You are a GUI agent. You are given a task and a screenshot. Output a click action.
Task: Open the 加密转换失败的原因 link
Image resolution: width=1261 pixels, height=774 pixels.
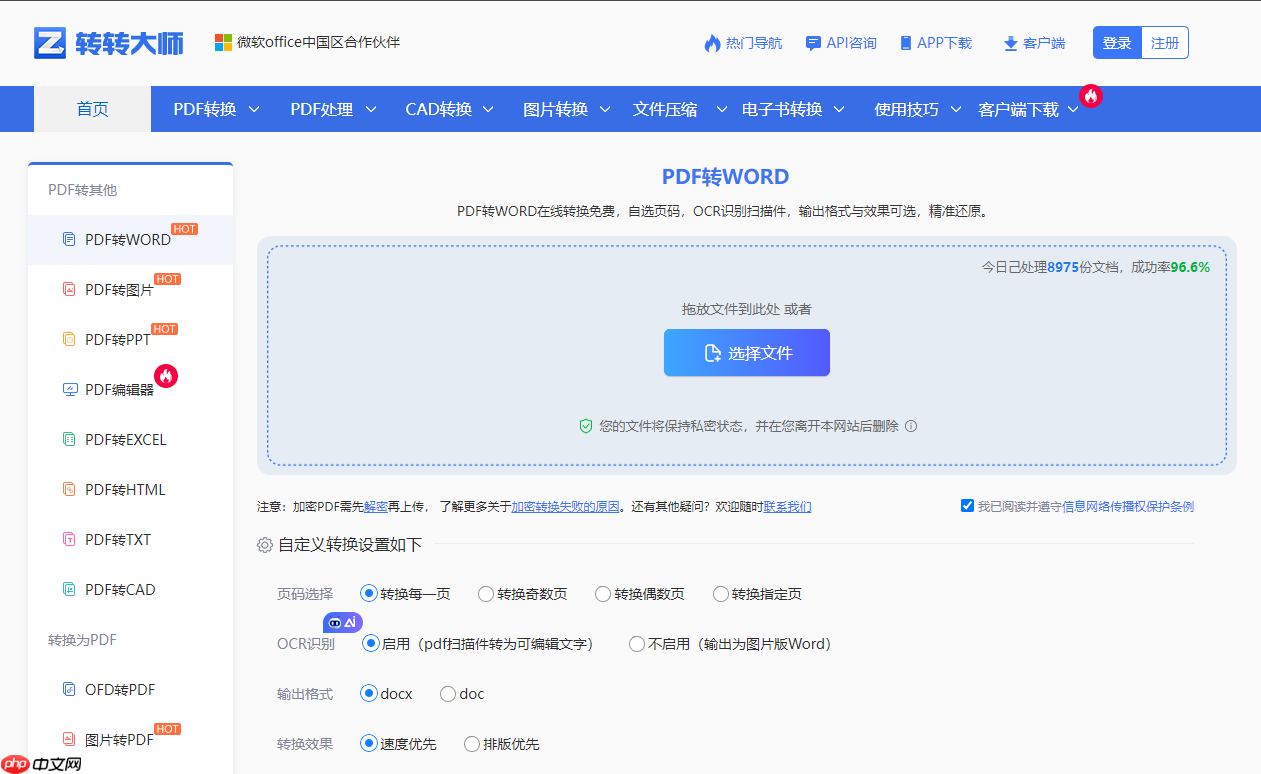click(565, 507)
